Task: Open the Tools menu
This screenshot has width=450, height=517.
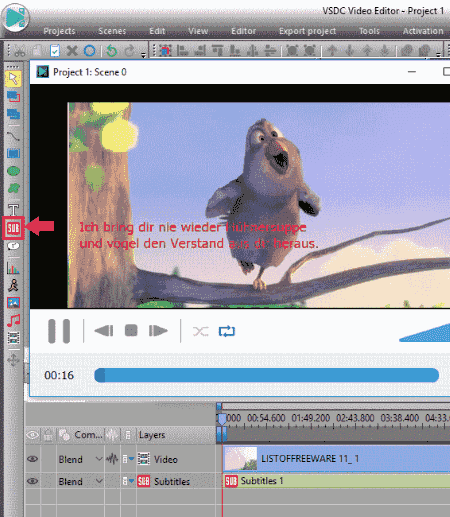Action: click(x=369, y=31)
